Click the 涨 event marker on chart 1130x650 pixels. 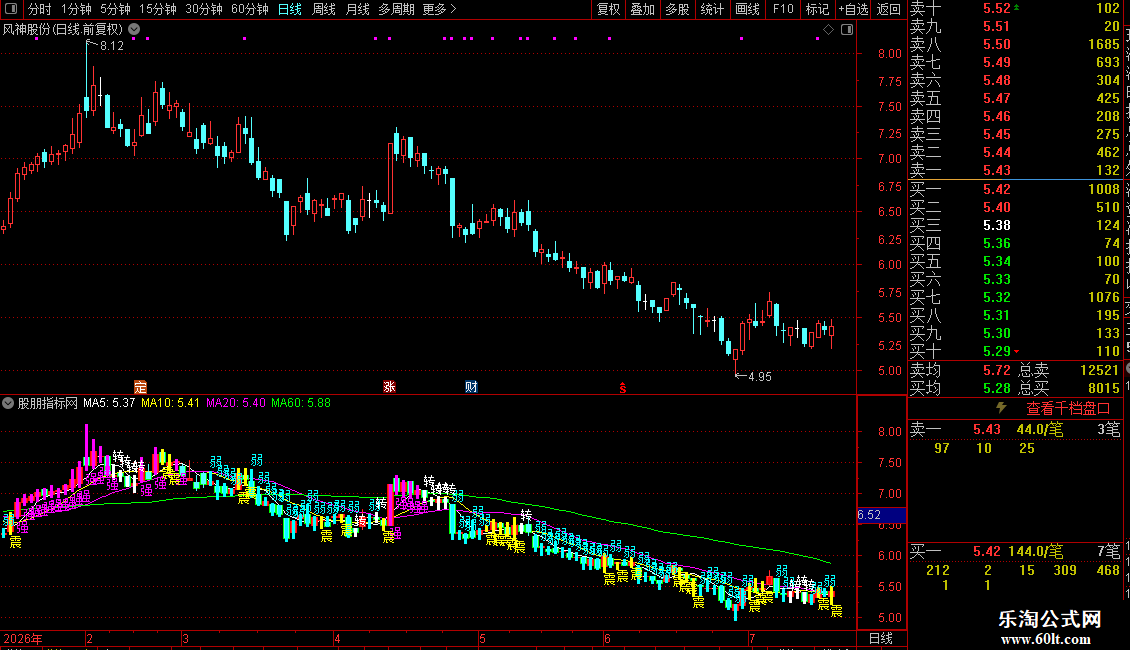click(x=389, y=387)
